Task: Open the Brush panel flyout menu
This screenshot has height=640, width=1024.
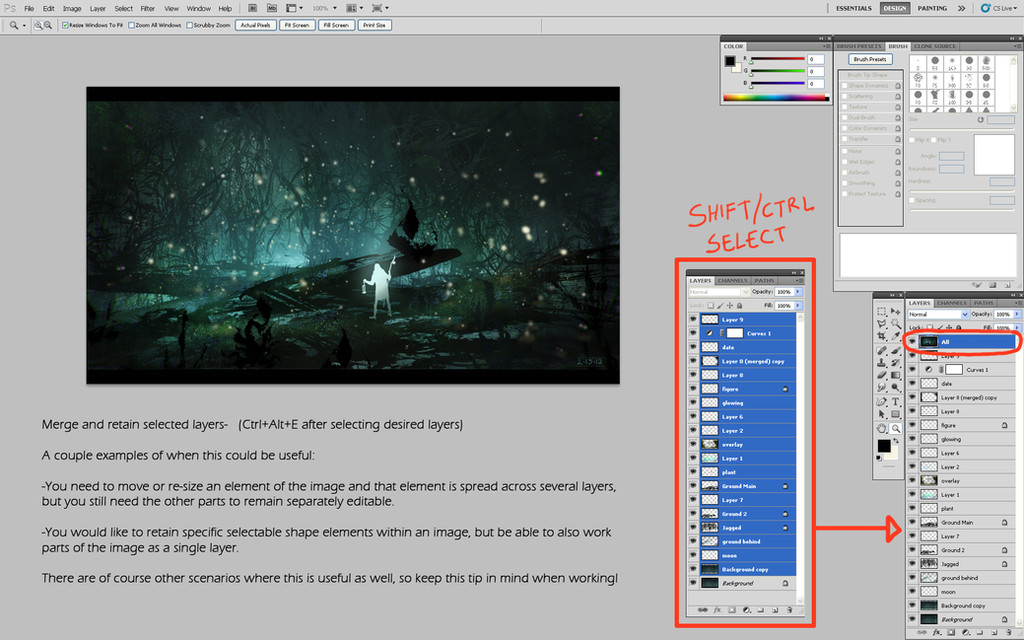Action: [x=1017, y=46]
